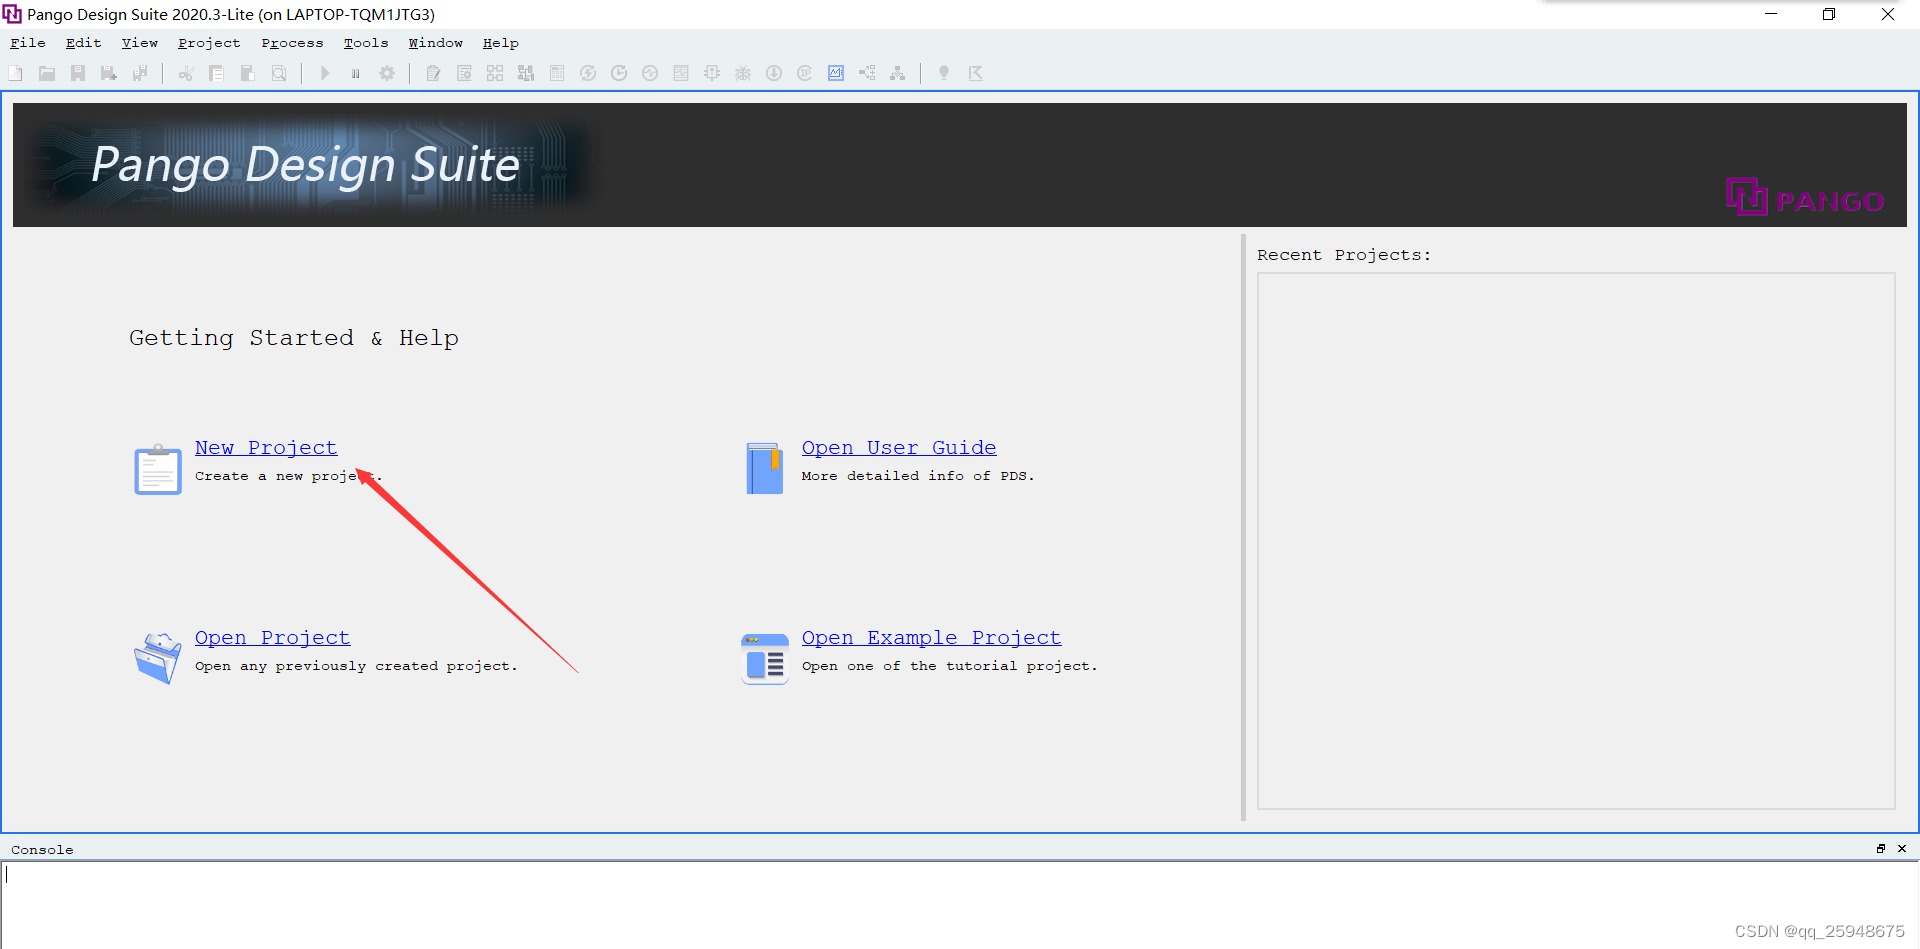Viewport: 1920px width, 949px height.
Task: Click the hierarchy tree toolbar icon
Action: coord(898,73)
